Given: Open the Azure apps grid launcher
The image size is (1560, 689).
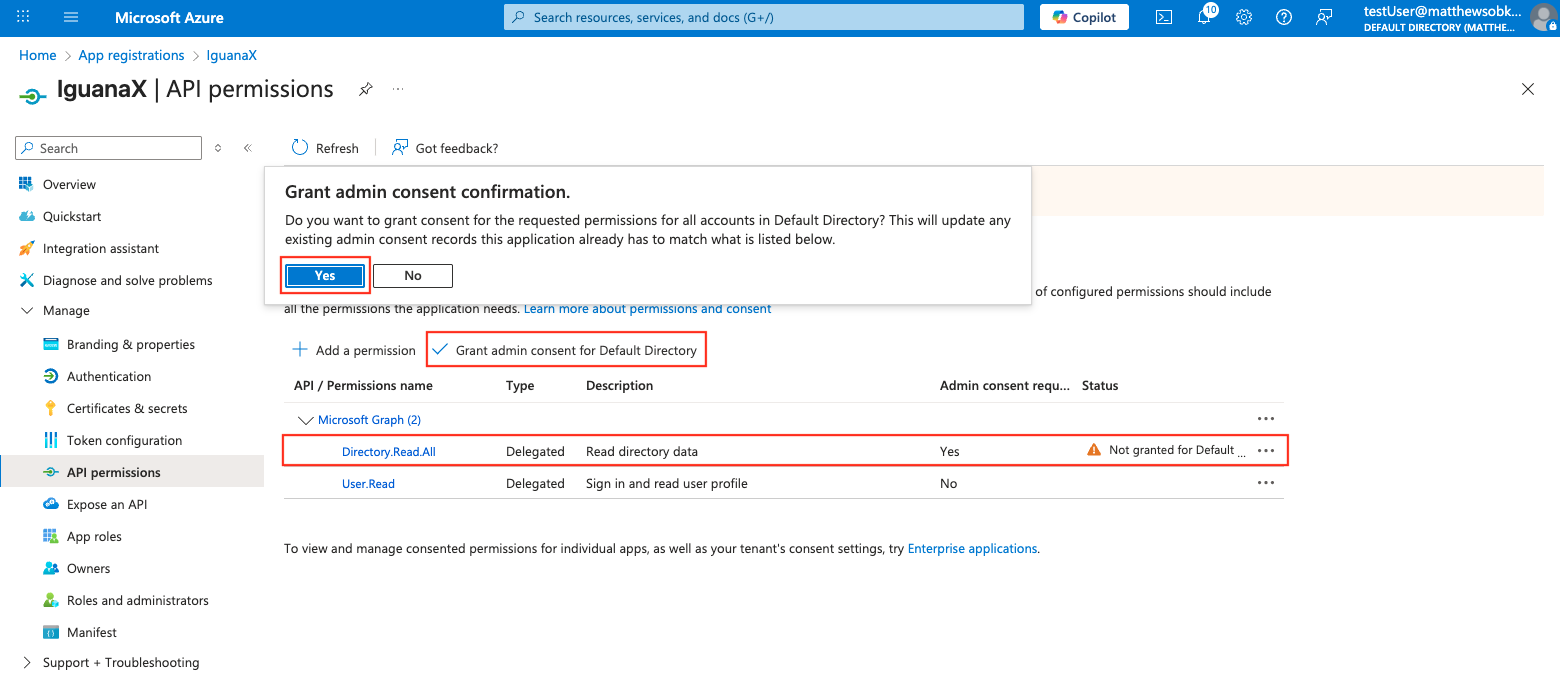Looking at the screenshot, I should [x=23, y=17].
